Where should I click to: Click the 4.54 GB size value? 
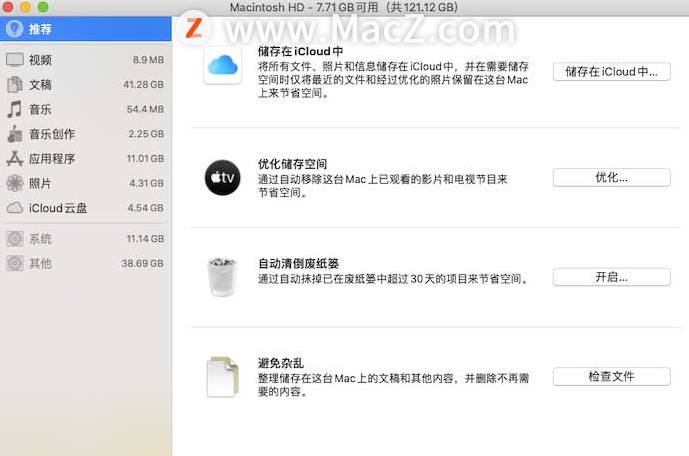point(146,208)
